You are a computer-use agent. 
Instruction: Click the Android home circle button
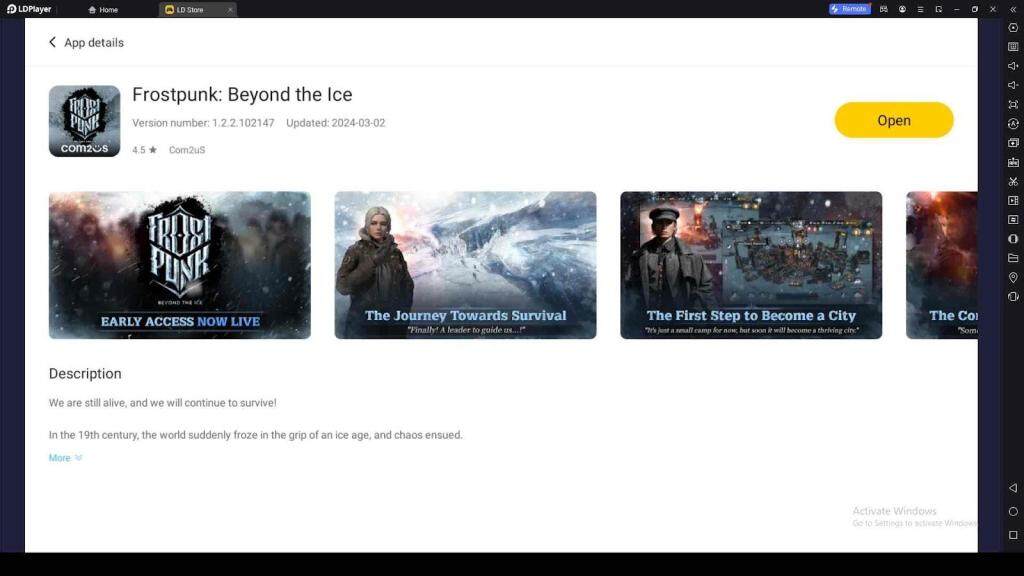point(1013,511)
